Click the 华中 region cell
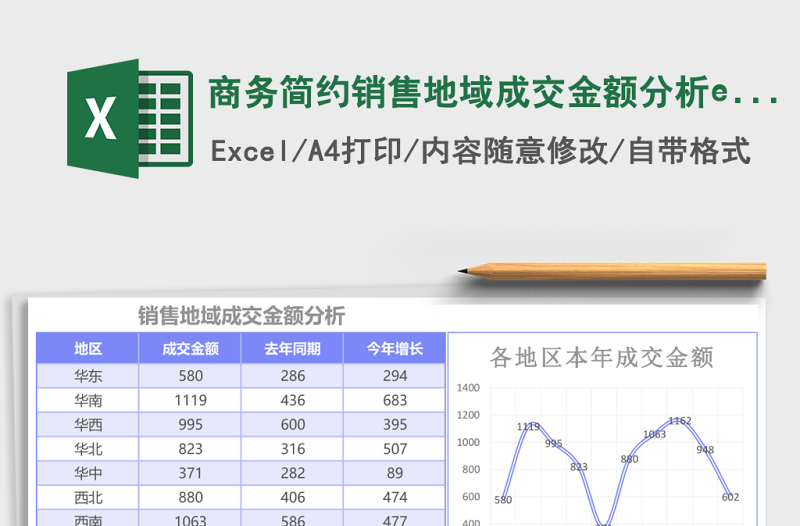 (x=88, y=473)
